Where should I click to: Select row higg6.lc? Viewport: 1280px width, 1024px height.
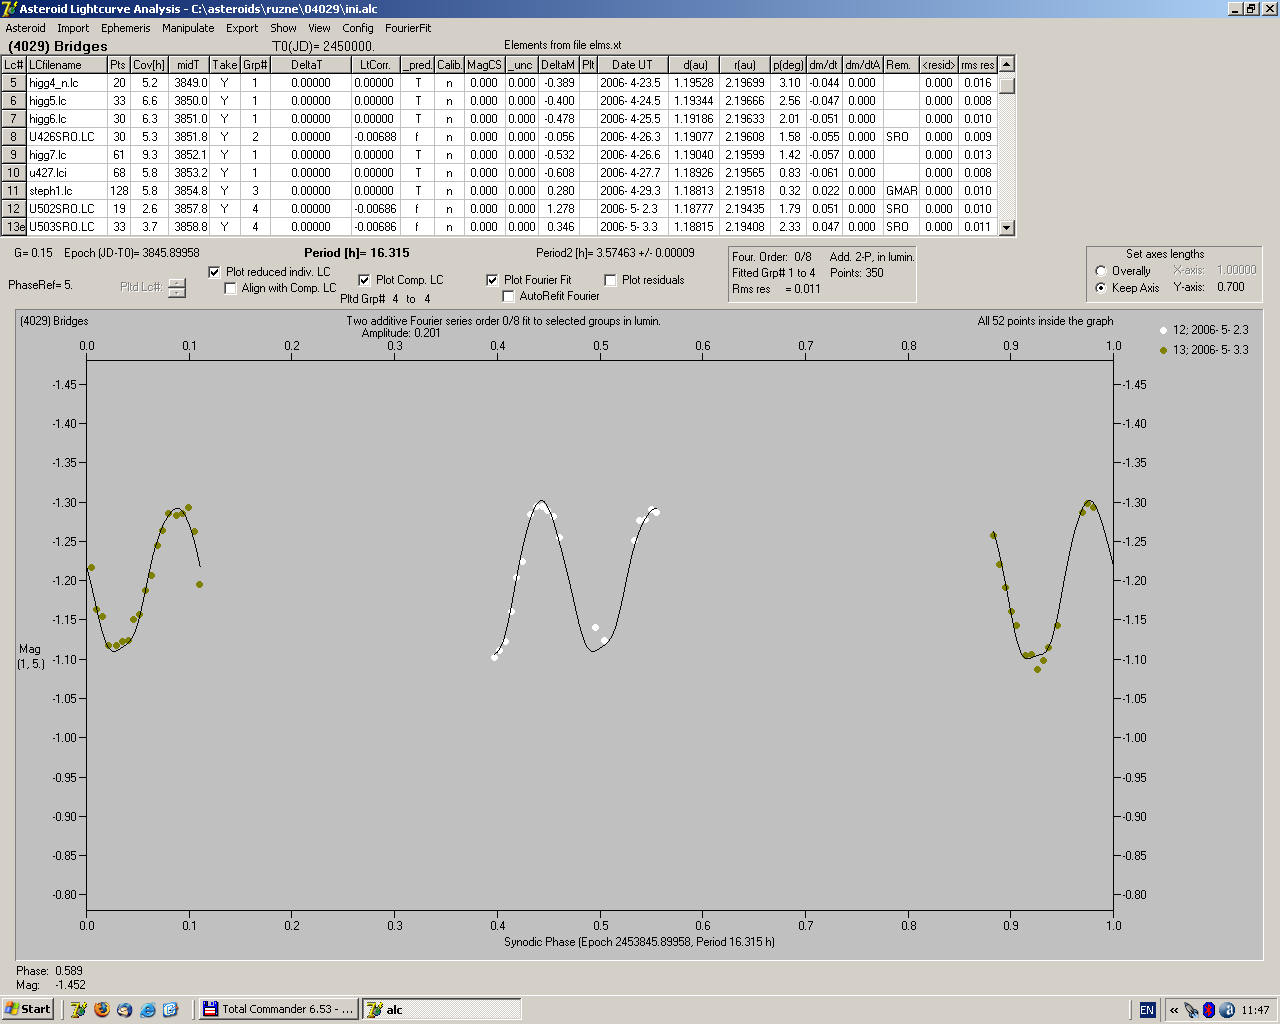point(500,119)
